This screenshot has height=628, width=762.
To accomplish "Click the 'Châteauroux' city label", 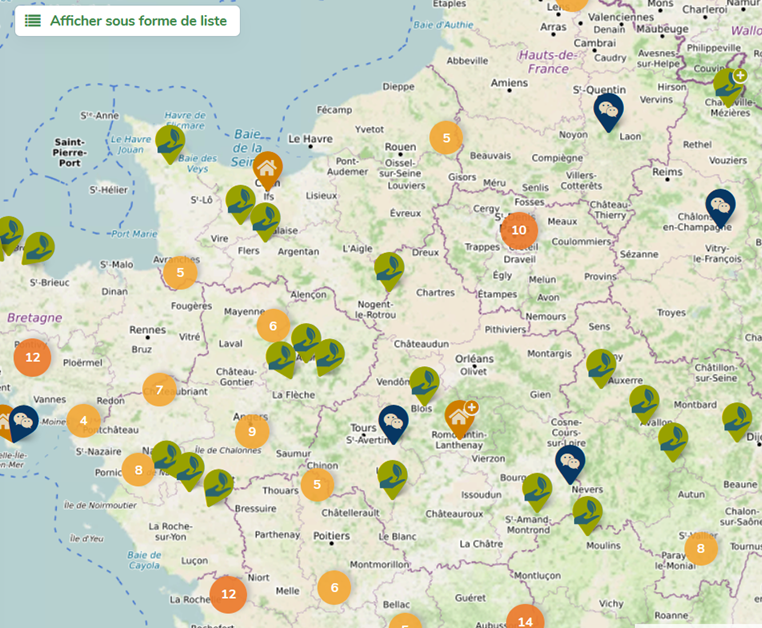I will coord(454,514).
